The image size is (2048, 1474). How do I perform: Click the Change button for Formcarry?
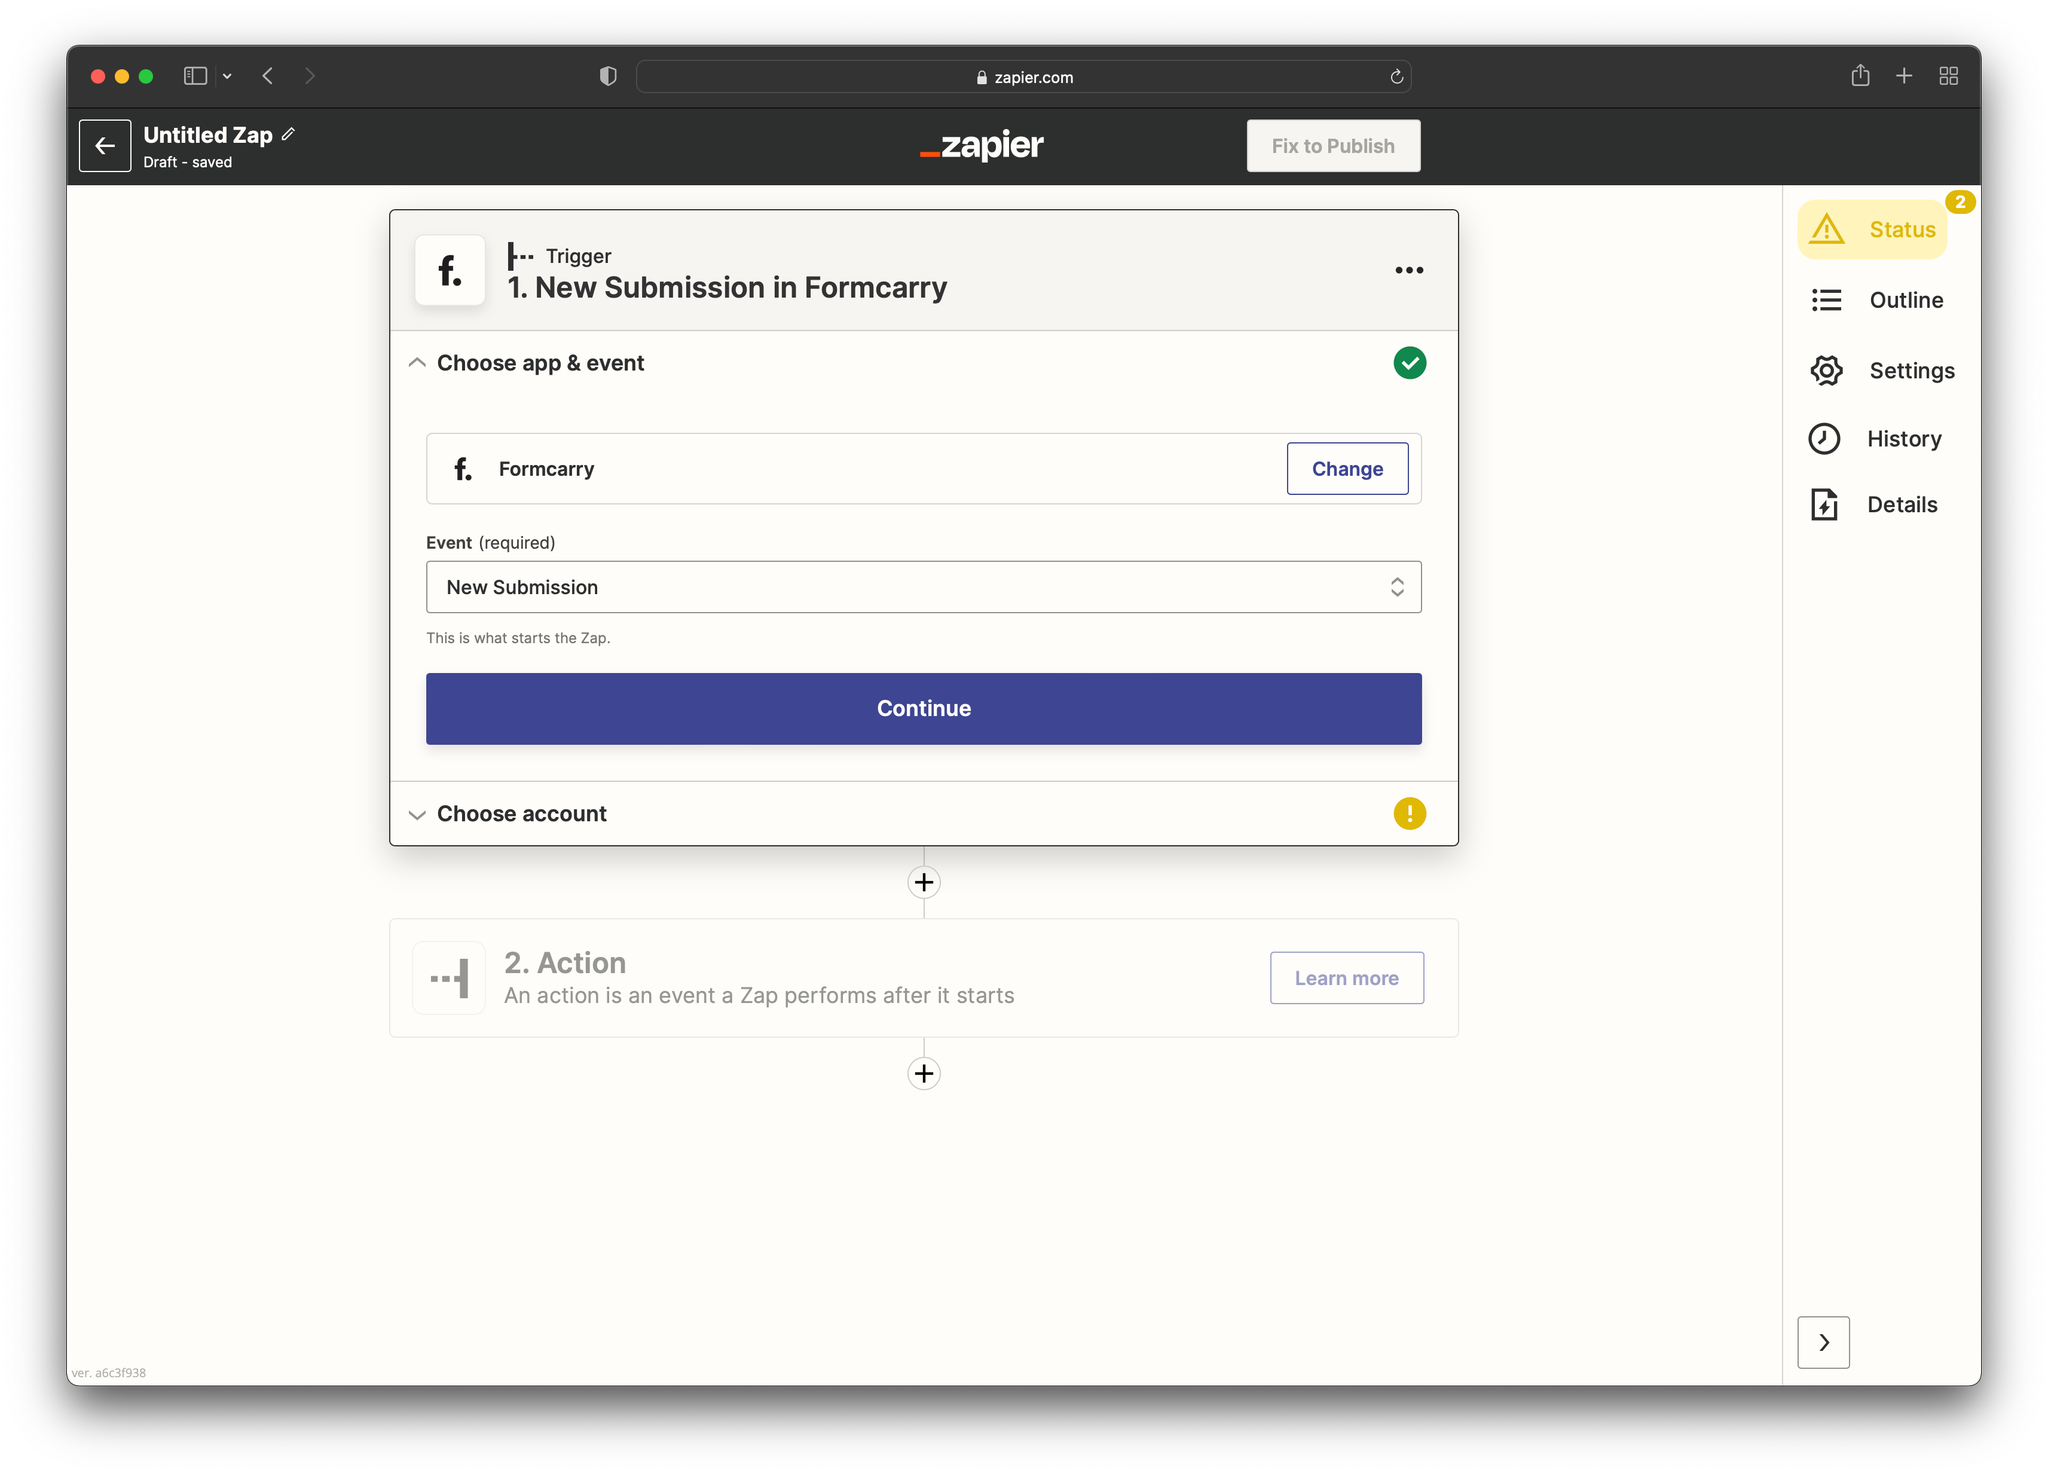(1347, 469)
